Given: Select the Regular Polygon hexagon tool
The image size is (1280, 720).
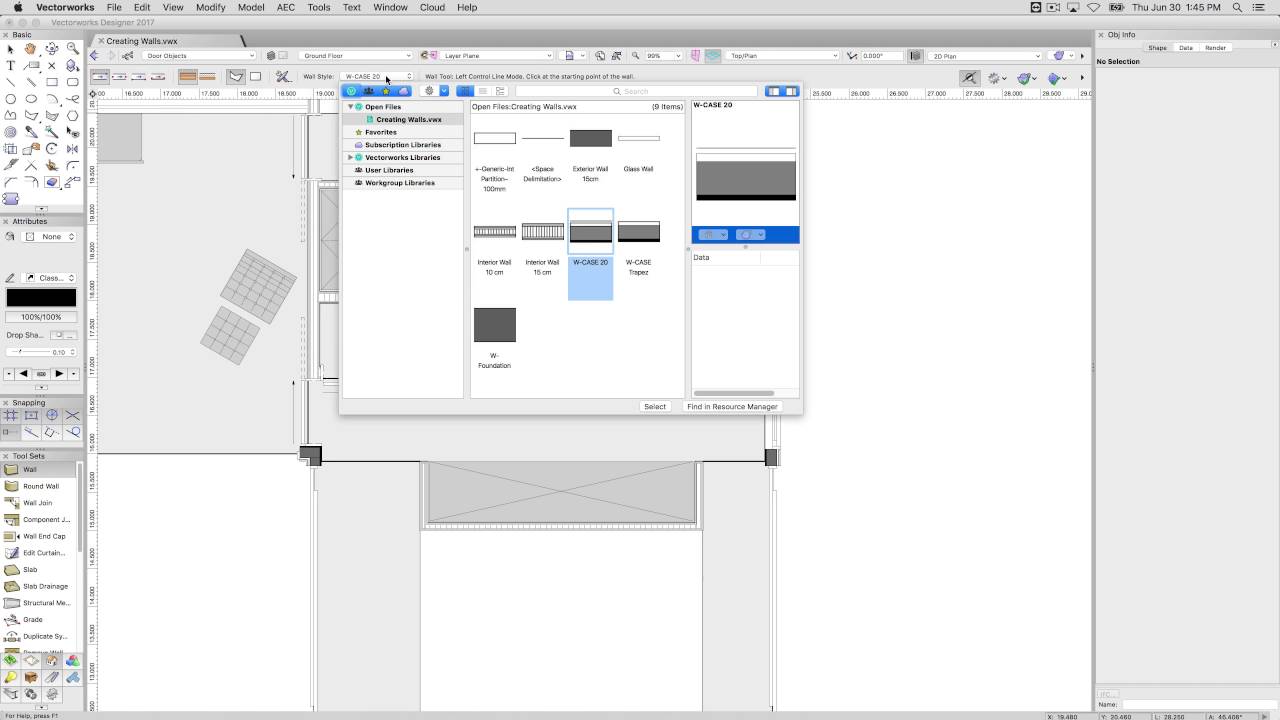Looking at the screenshot, I should (x=73, y=116).
